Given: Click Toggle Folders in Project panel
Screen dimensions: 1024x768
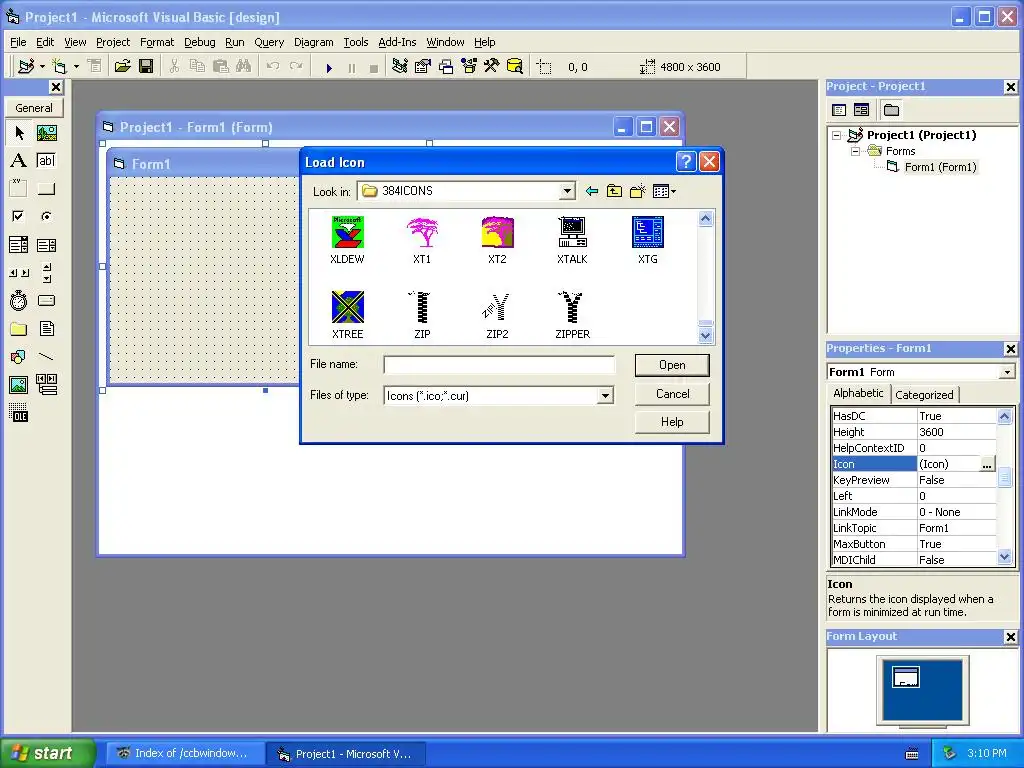Looking at the screenshot, I should (x=891, y=110).
